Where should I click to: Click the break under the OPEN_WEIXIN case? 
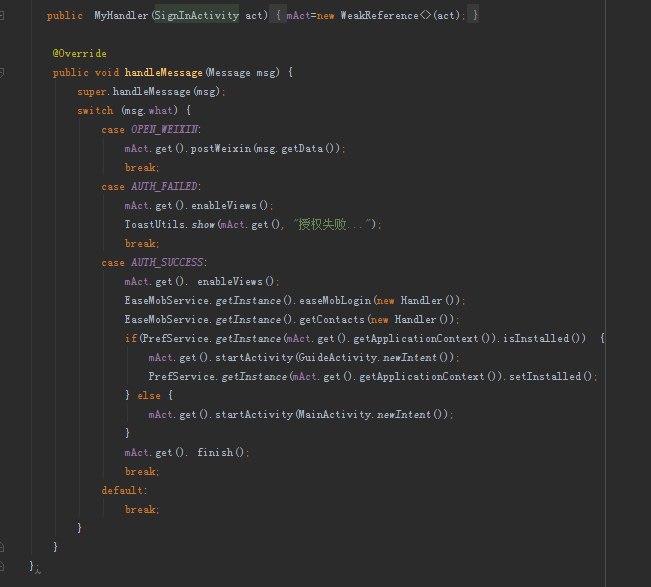(142, 168)
